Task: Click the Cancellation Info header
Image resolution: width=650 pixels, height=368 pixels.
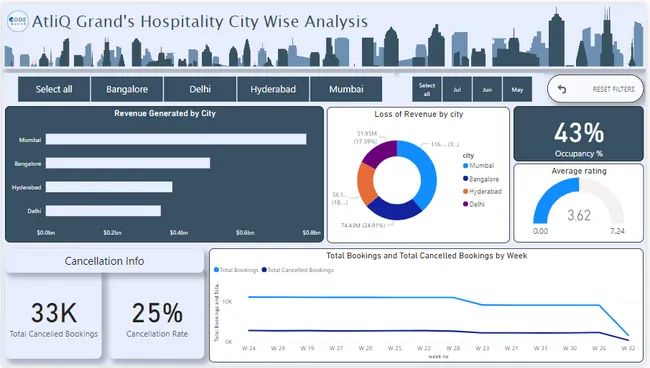Action: pyautogui.click(x=104, y=261)
